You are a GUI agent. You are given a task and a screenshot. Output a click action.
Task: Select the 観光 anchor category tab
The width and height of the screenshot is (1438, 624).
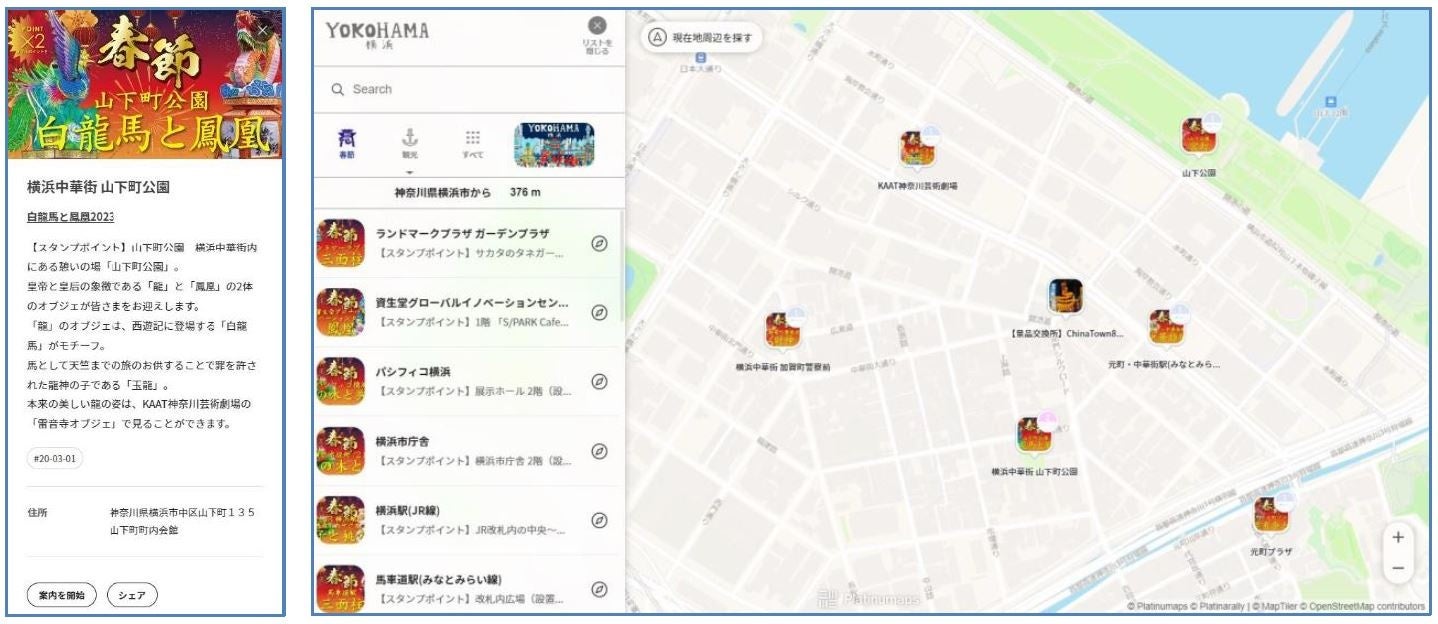pyautogui.click(x=409, y=145)
